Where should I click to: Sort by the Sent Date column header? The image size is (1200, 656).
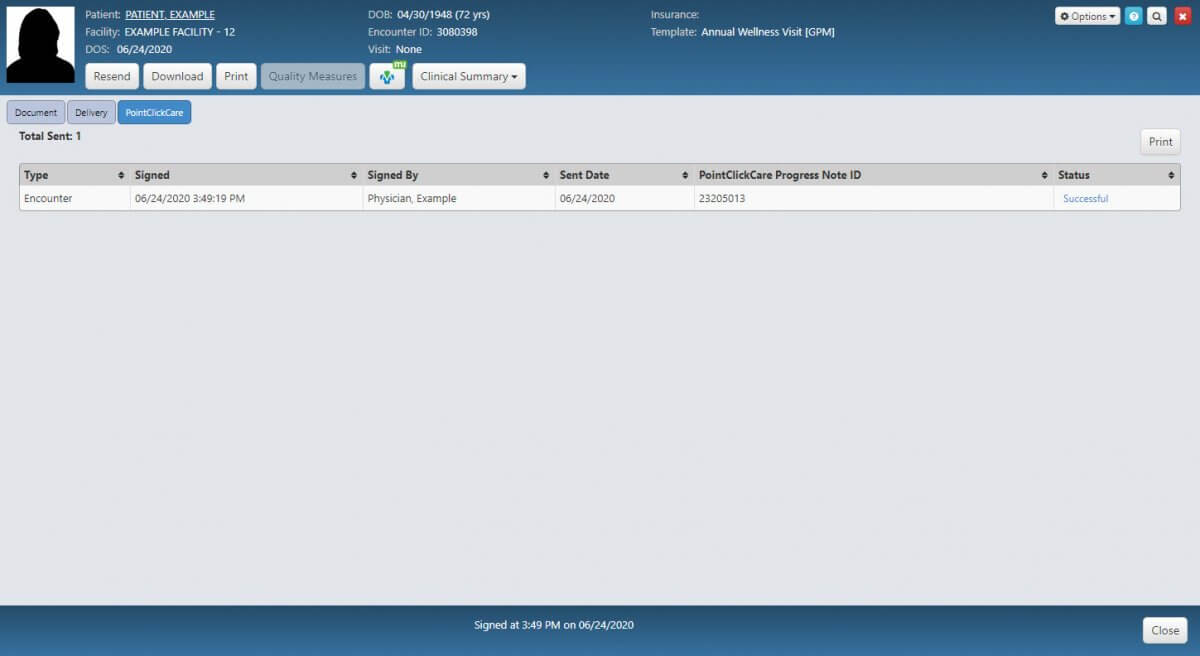pyautogui.click(x=624, y=175)
